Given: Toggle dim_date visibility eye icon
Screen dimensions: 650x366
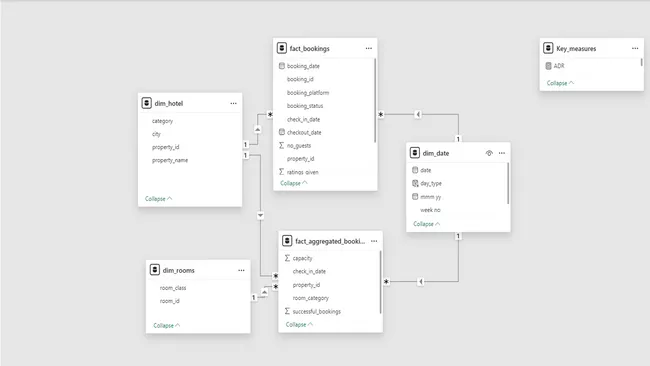Looking at the screenshot, I should (x=489, y=153).
